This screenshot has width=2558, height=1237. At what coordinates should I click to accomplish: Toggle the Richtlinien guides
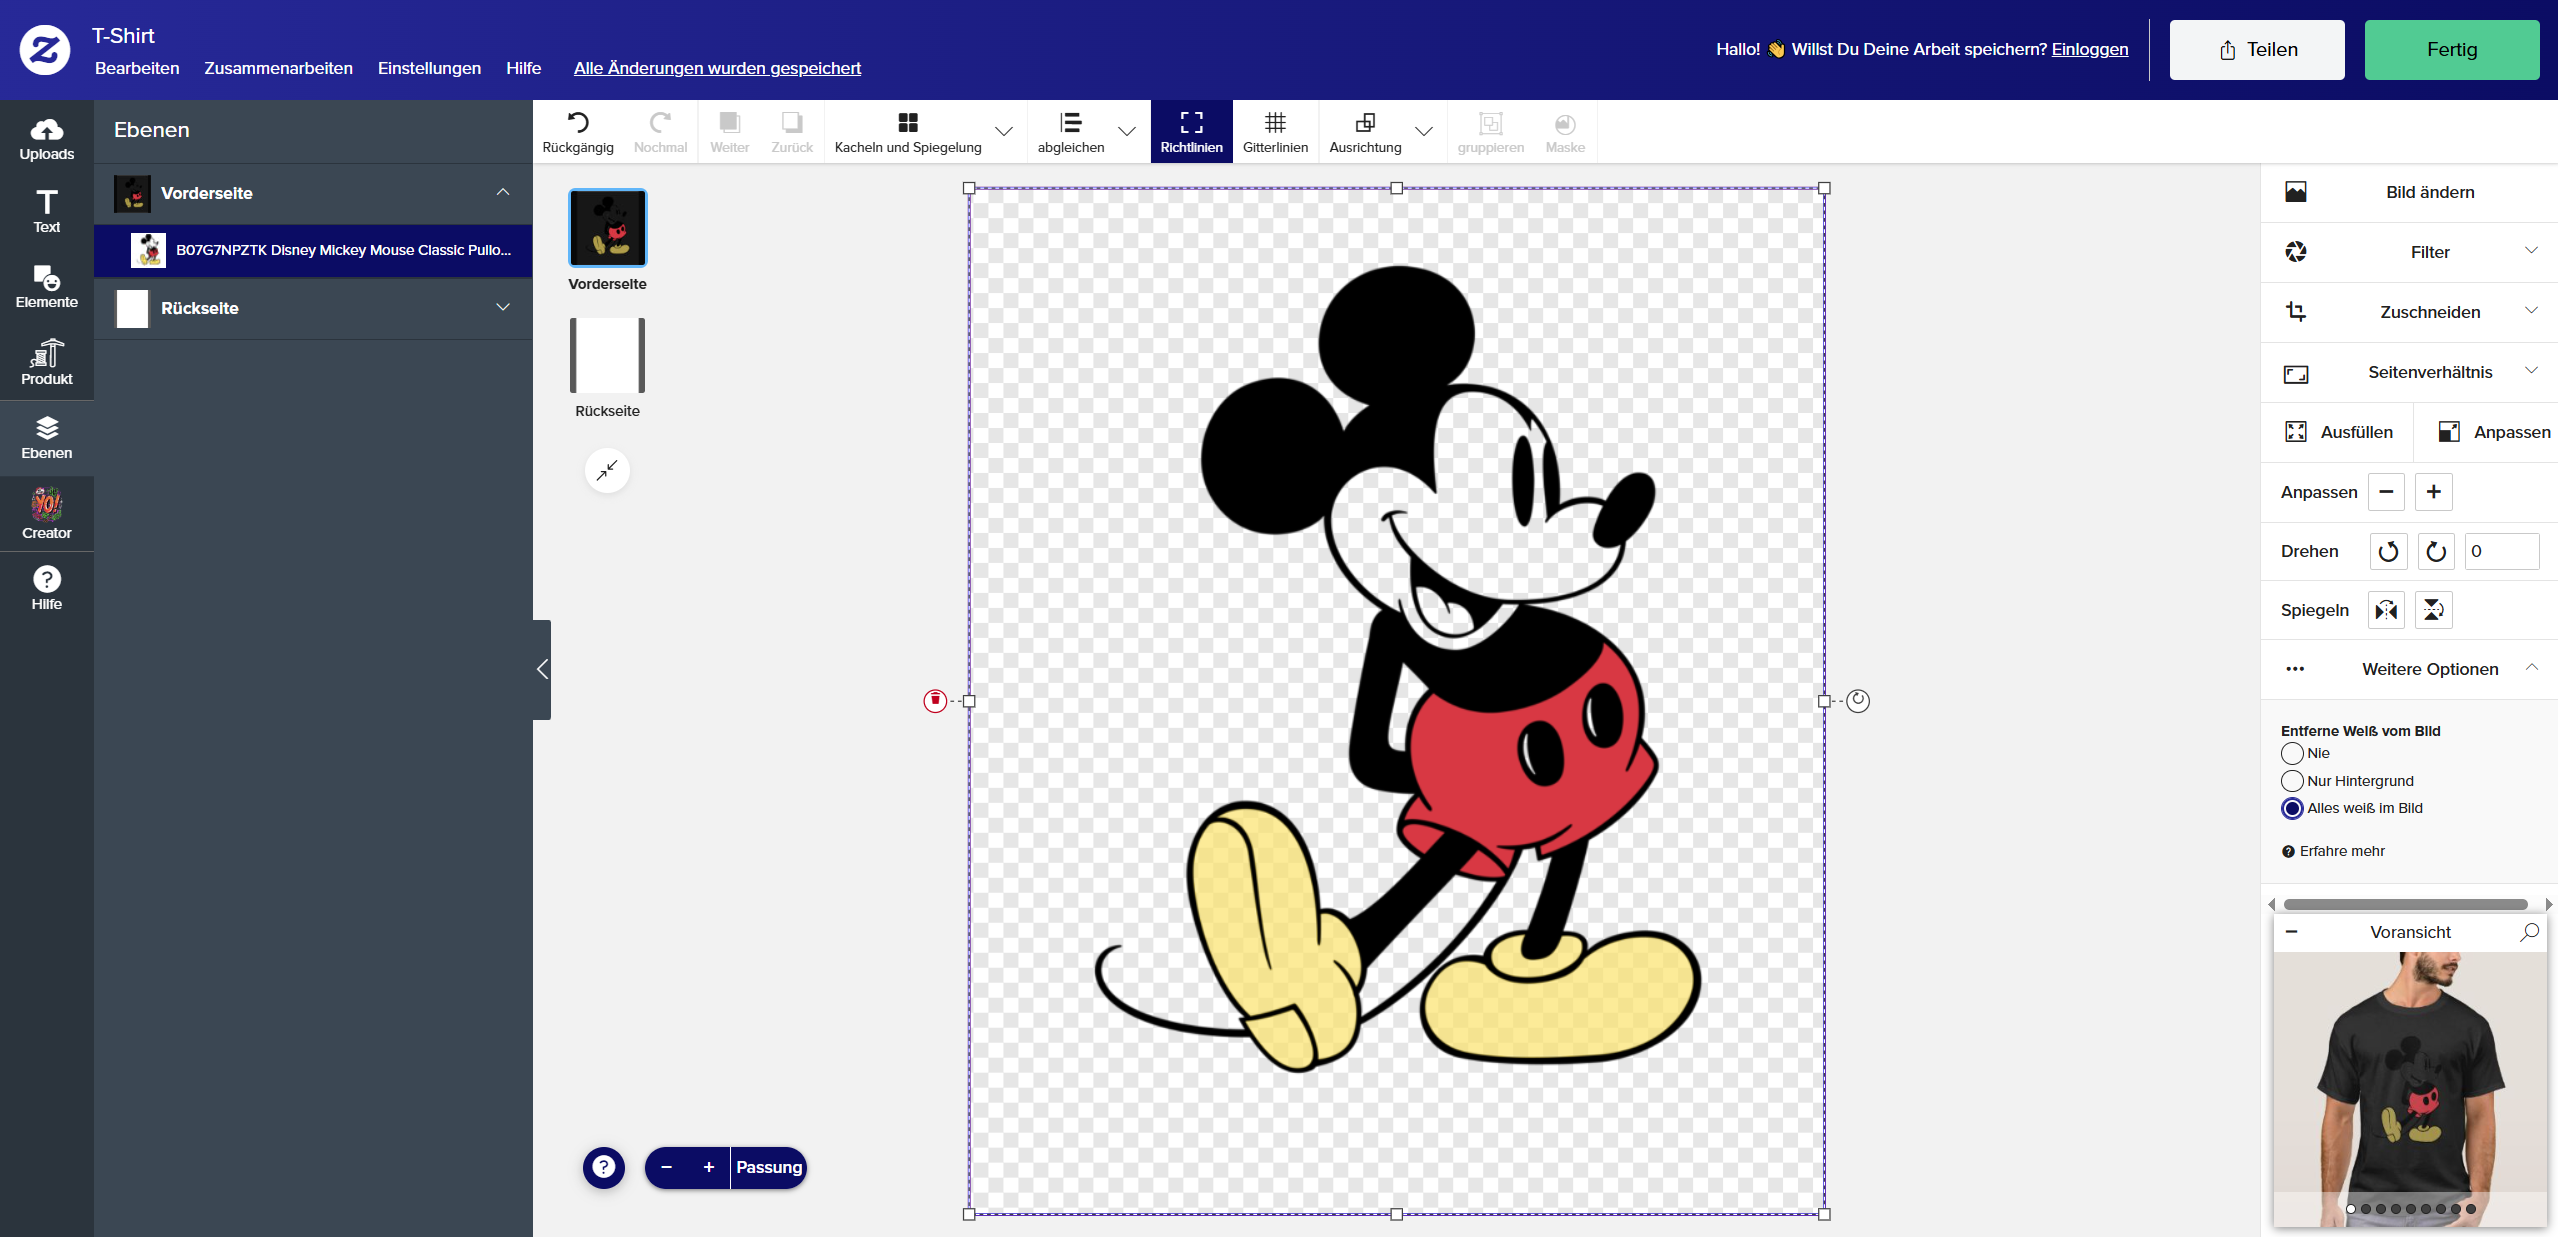click(x=1192, y=132)
